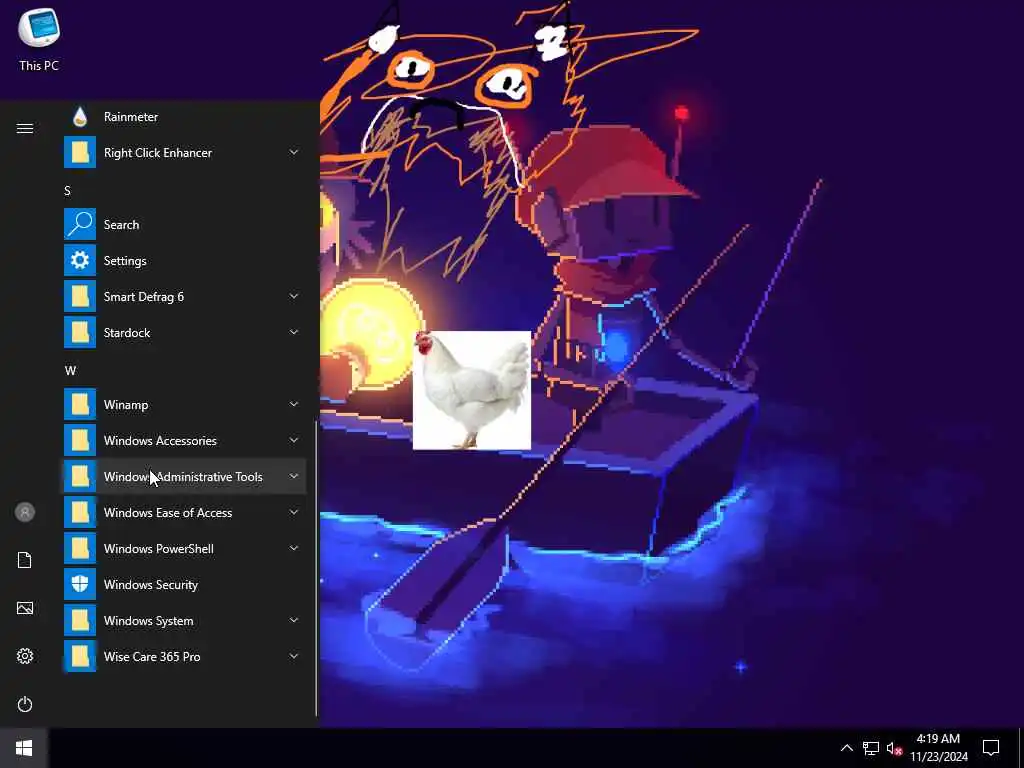Click the letter W section header

[x=70, y=370]
